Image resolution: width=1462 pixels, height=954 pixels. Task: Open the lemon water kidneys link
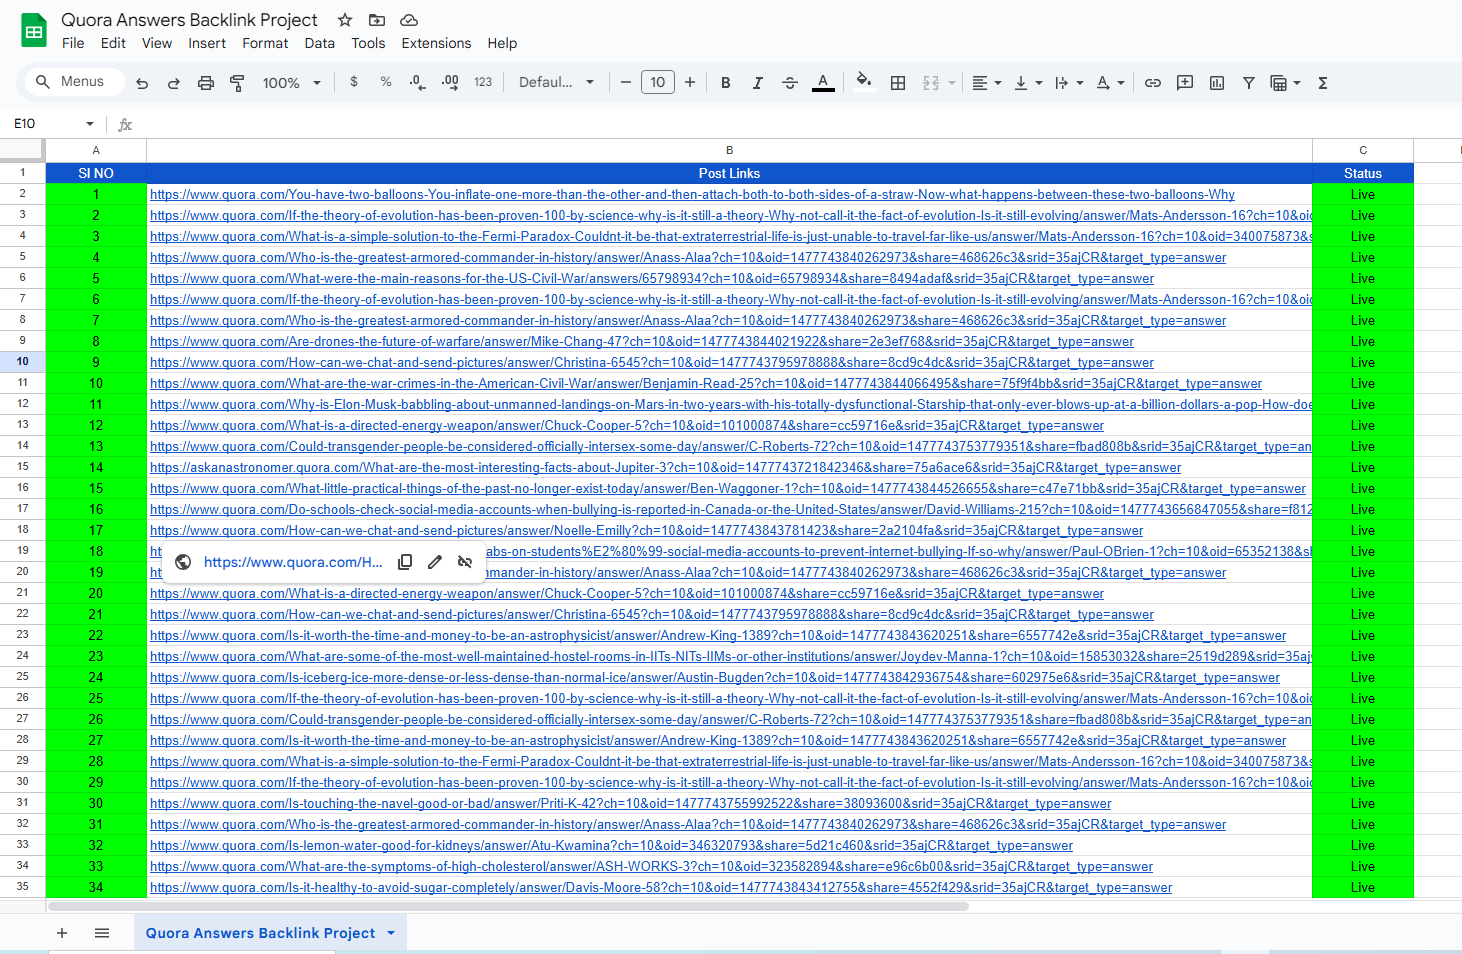click(x=611, y=846)
